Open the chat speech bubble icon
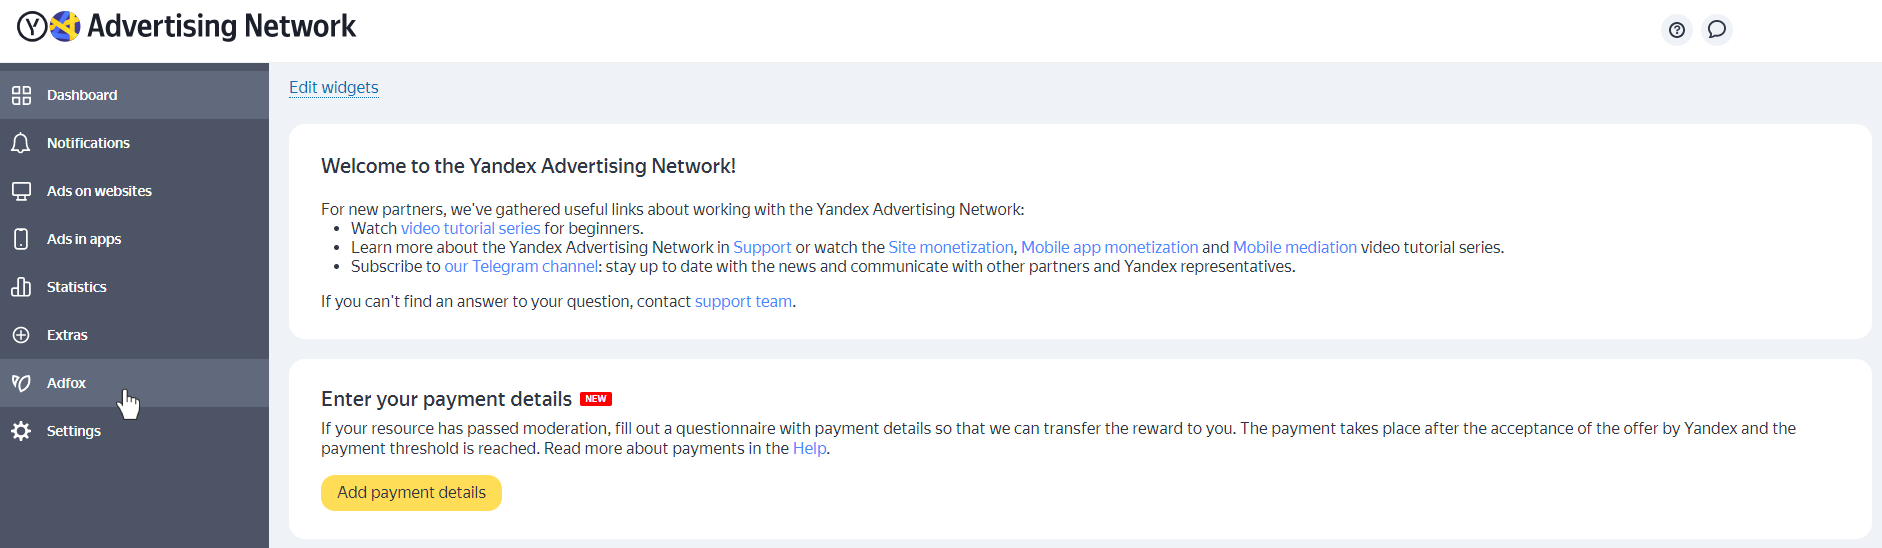The height and width of the screenshot is (548, 1882). pyautogui.click(x=1717, y=30)
